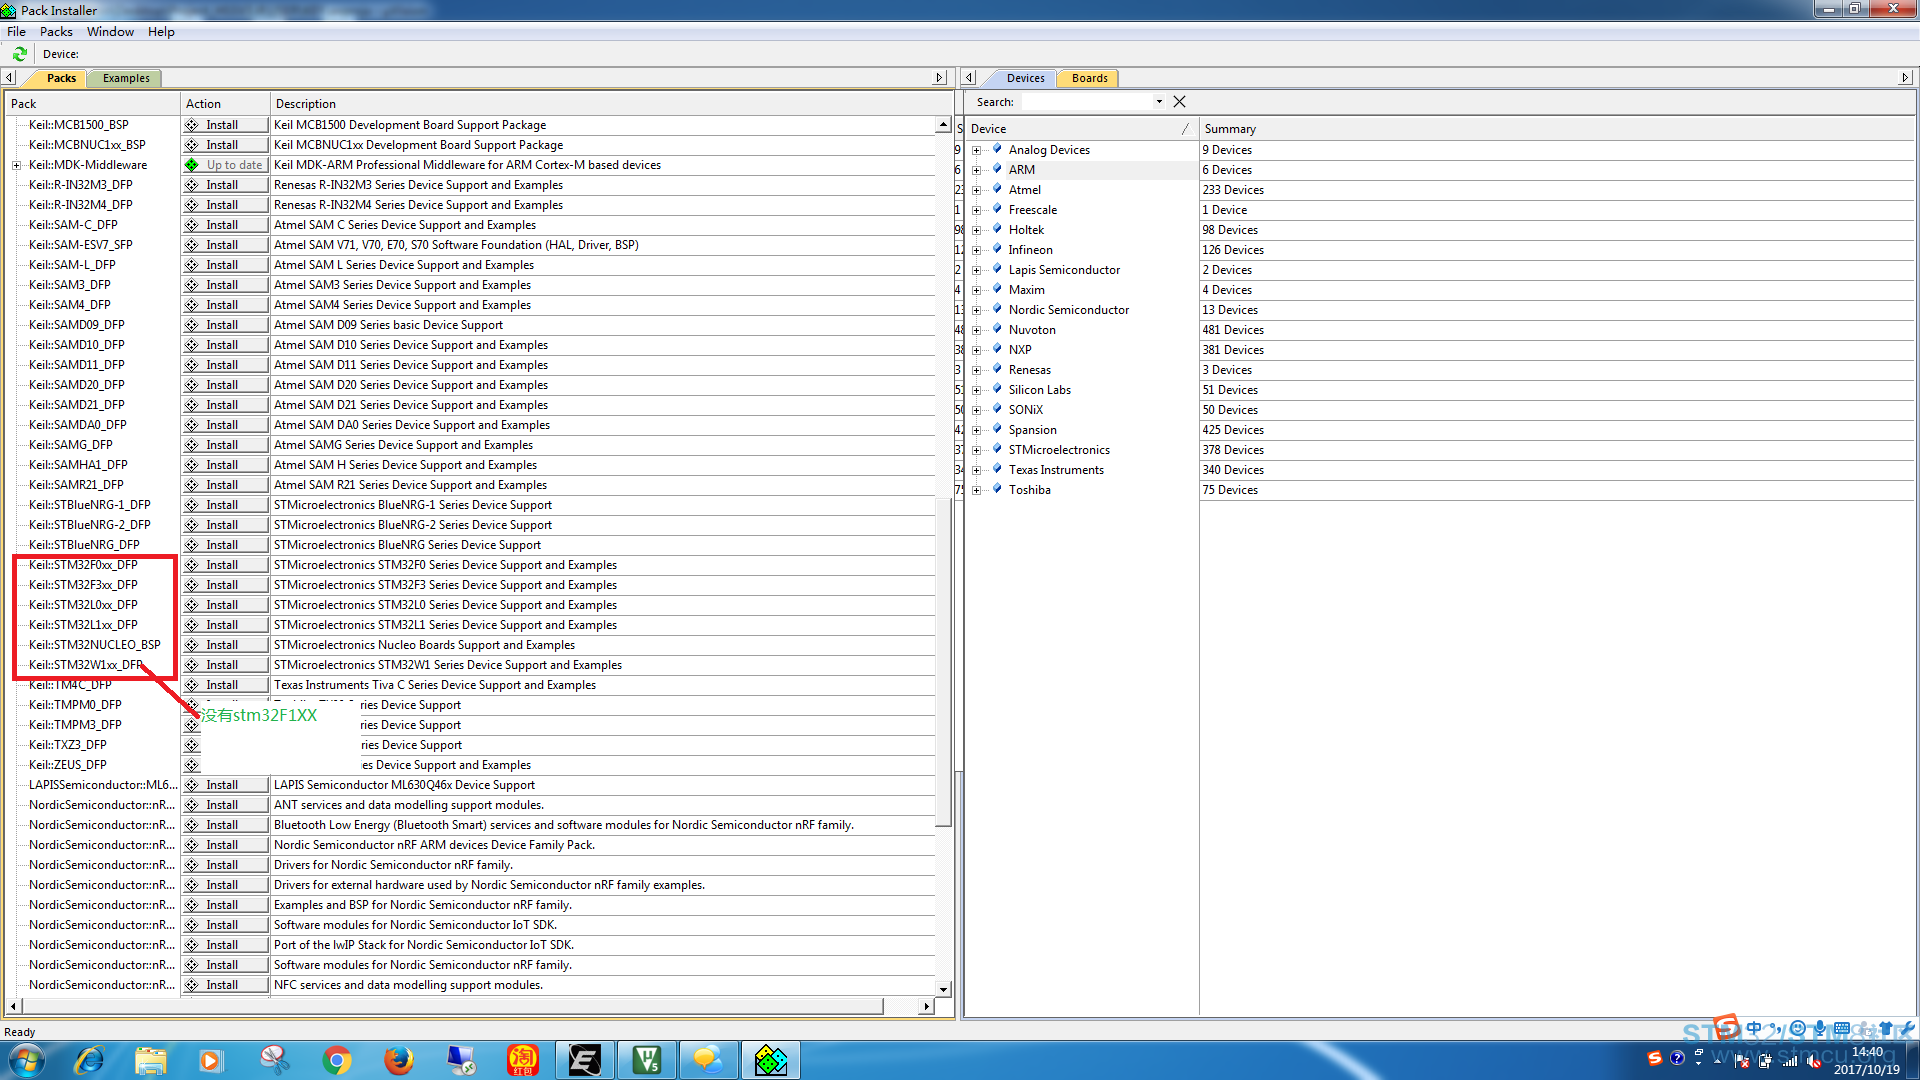
Task: Expand the Atmel vendor tree
Action: tap(977, 190)
